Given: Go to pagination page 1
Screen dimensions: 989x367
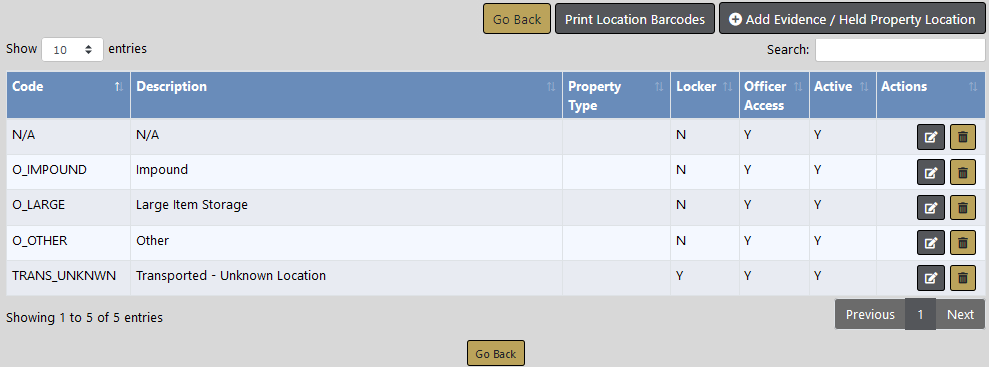Looking at the screenshot, I should (x=920, y=314).
